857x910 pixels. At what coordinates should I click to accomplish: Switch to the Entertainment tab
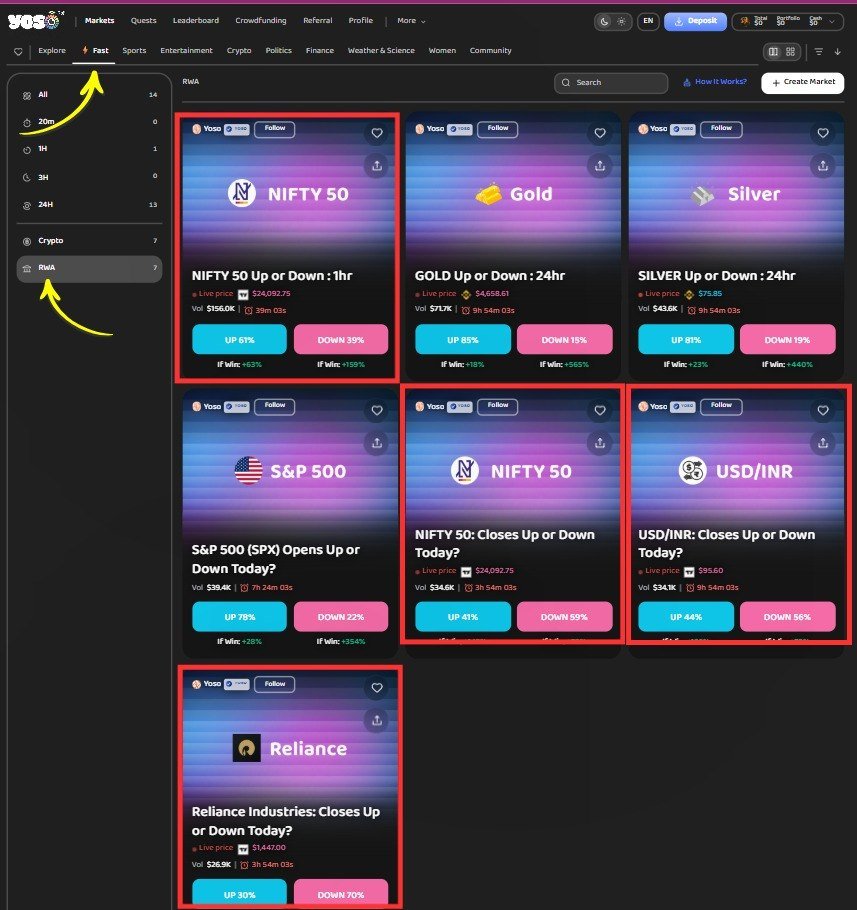(186, 51)
